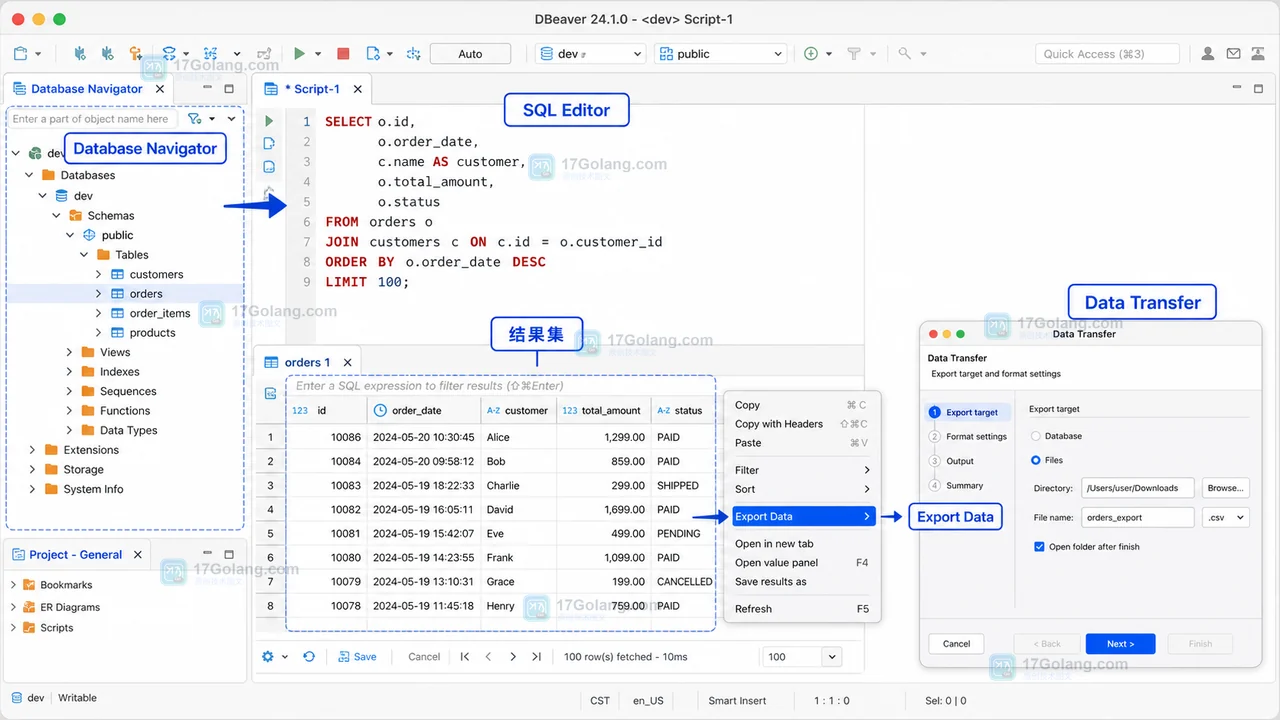The width and height of the screenshot is (1280, 720).
Task: Click the Browse... directory button
Action: 1225,488
